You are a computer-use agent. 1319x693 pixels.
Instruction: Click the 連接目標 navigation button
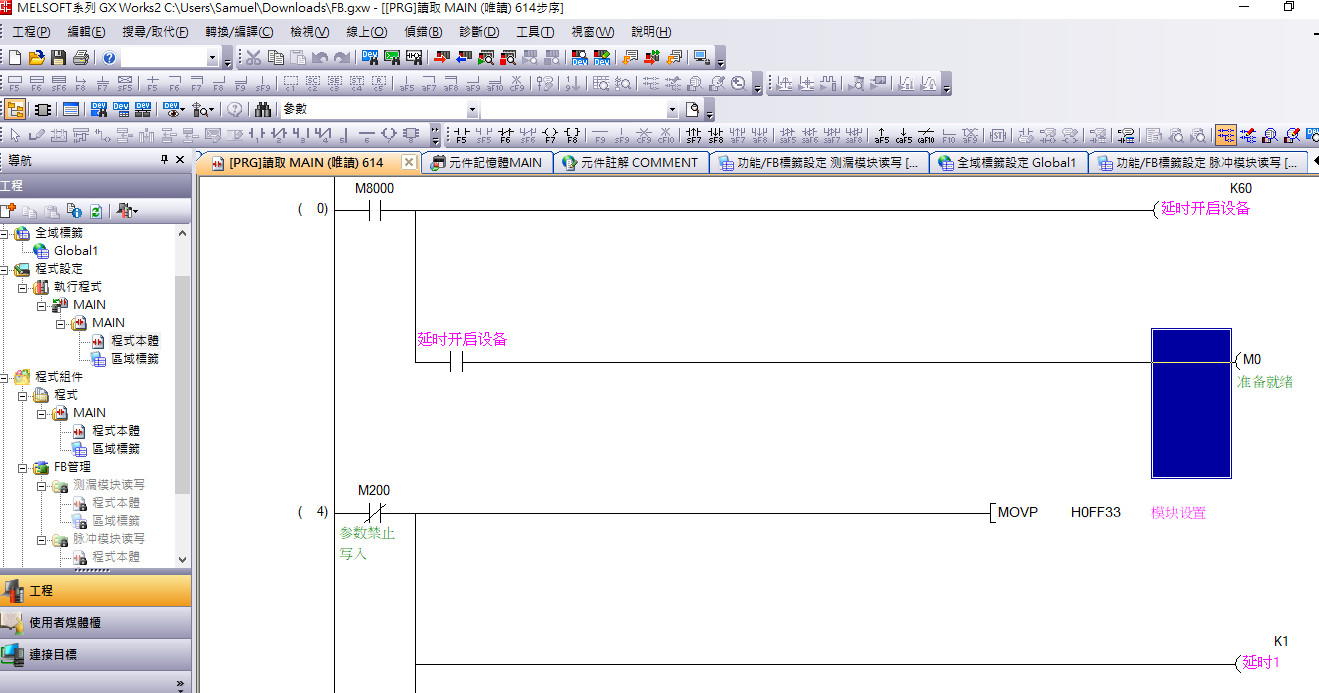[95, 655]
